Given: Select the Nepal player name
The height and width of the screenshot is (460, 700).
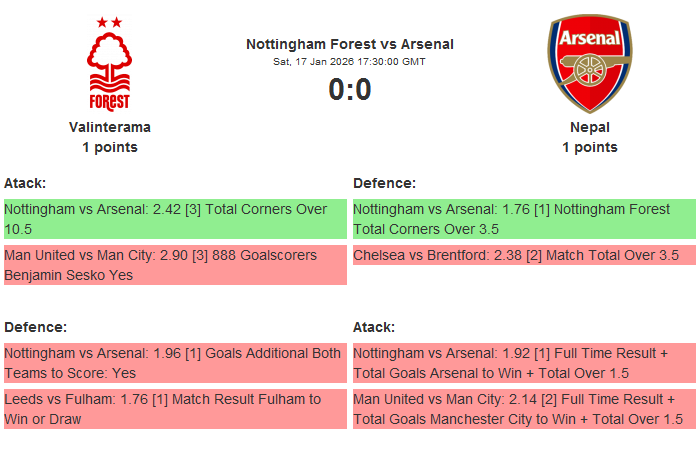Looking at the screenshot, I should pyautogui.click(x=590, y=127).
